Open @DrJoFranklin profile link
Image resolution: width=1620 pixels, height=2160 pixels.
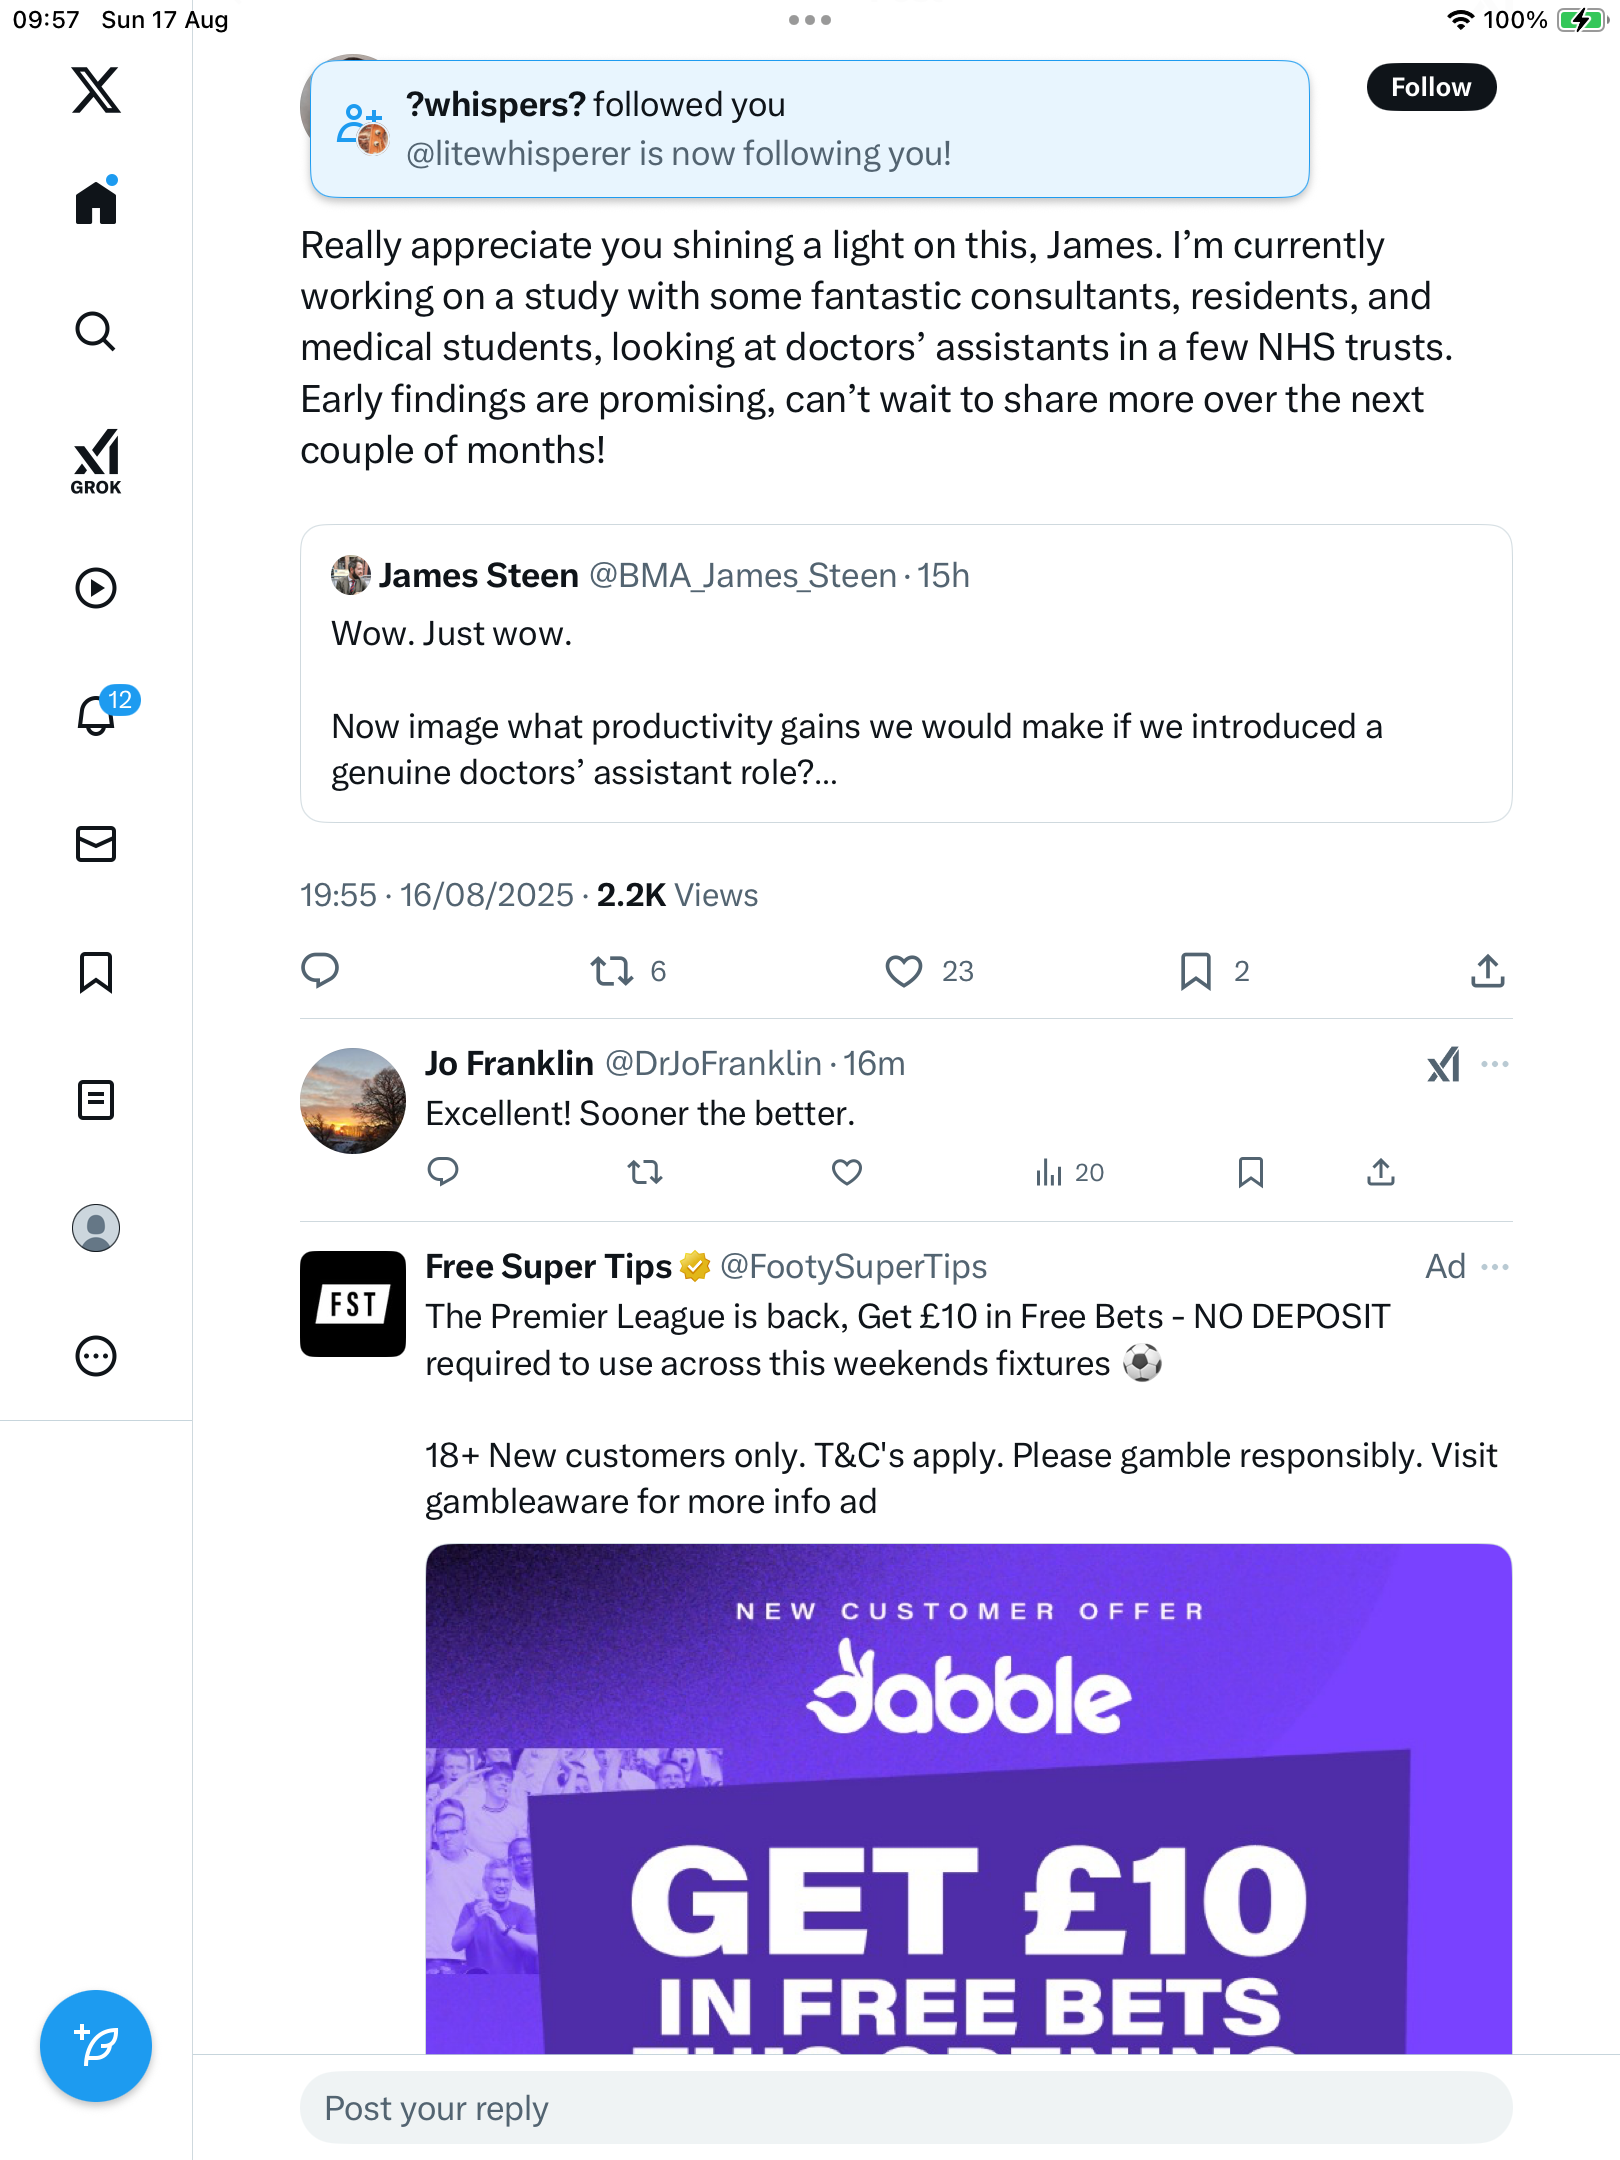coord(713,1064)
